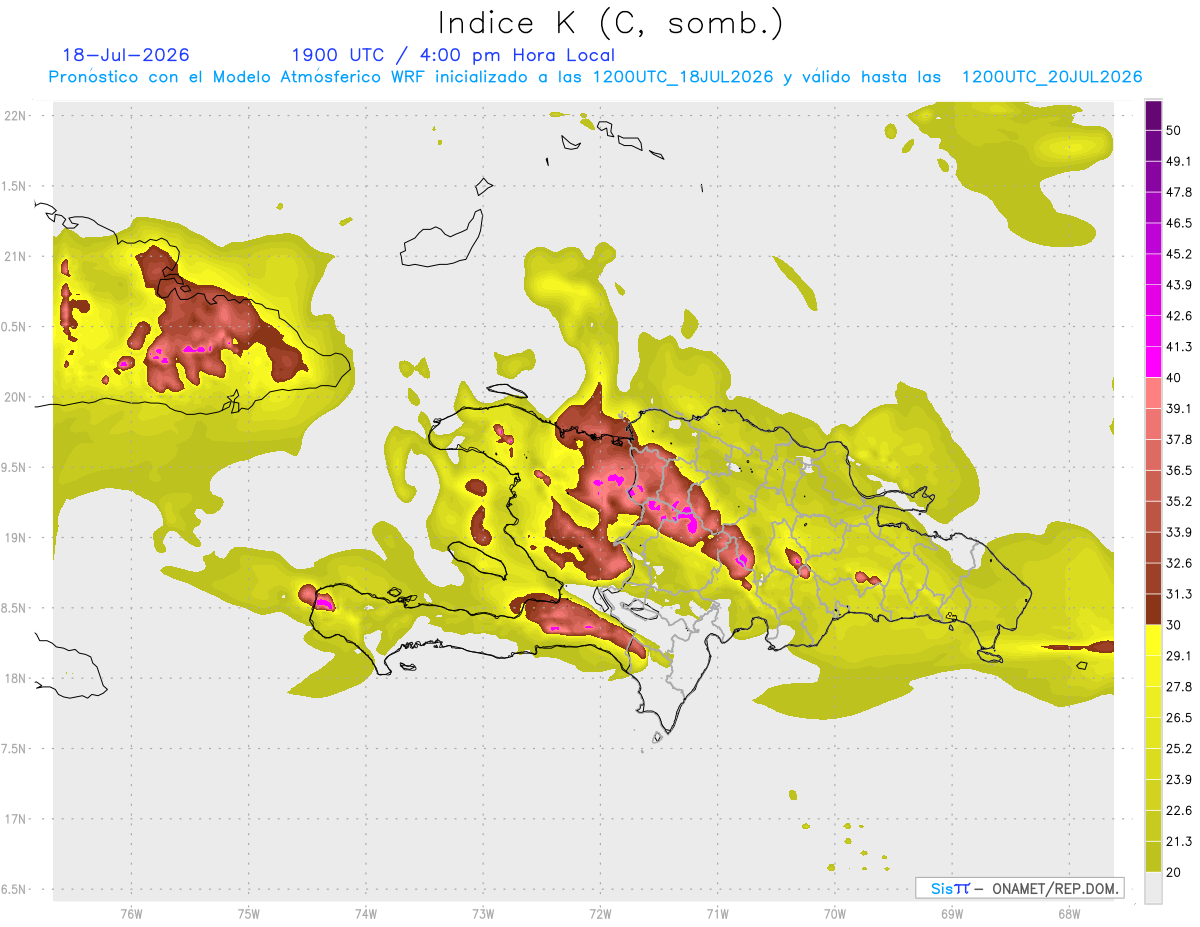1200x927 pixels.
Task: Click the "73W" longitude axis label
Action: point(483,913)
